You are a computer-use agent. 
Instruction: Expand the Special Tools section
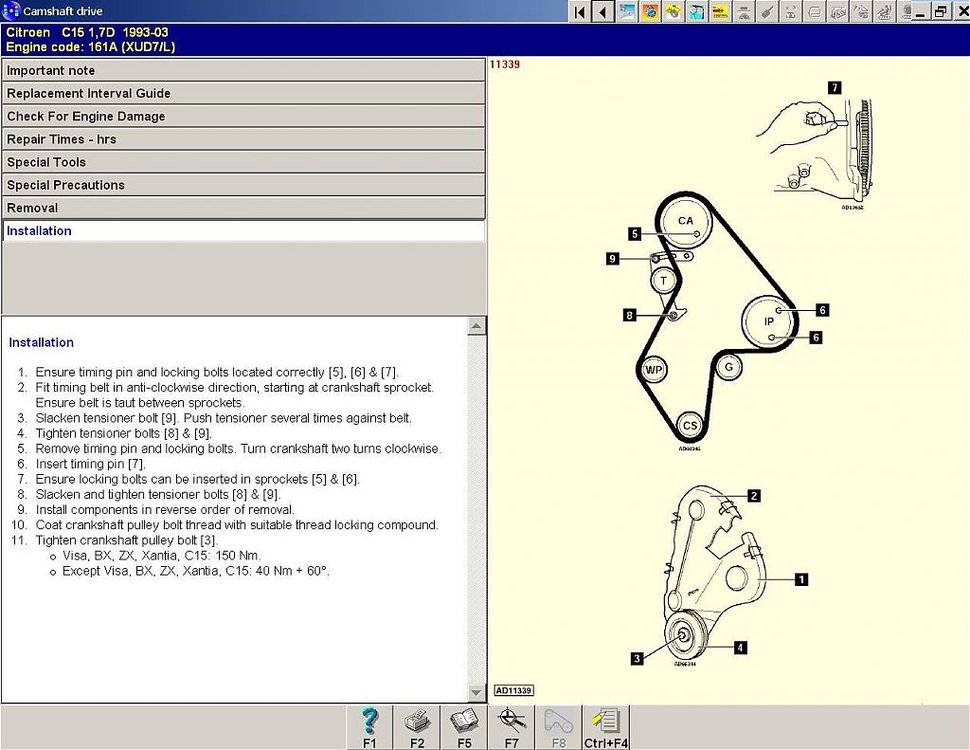click(x=243, y=162)
